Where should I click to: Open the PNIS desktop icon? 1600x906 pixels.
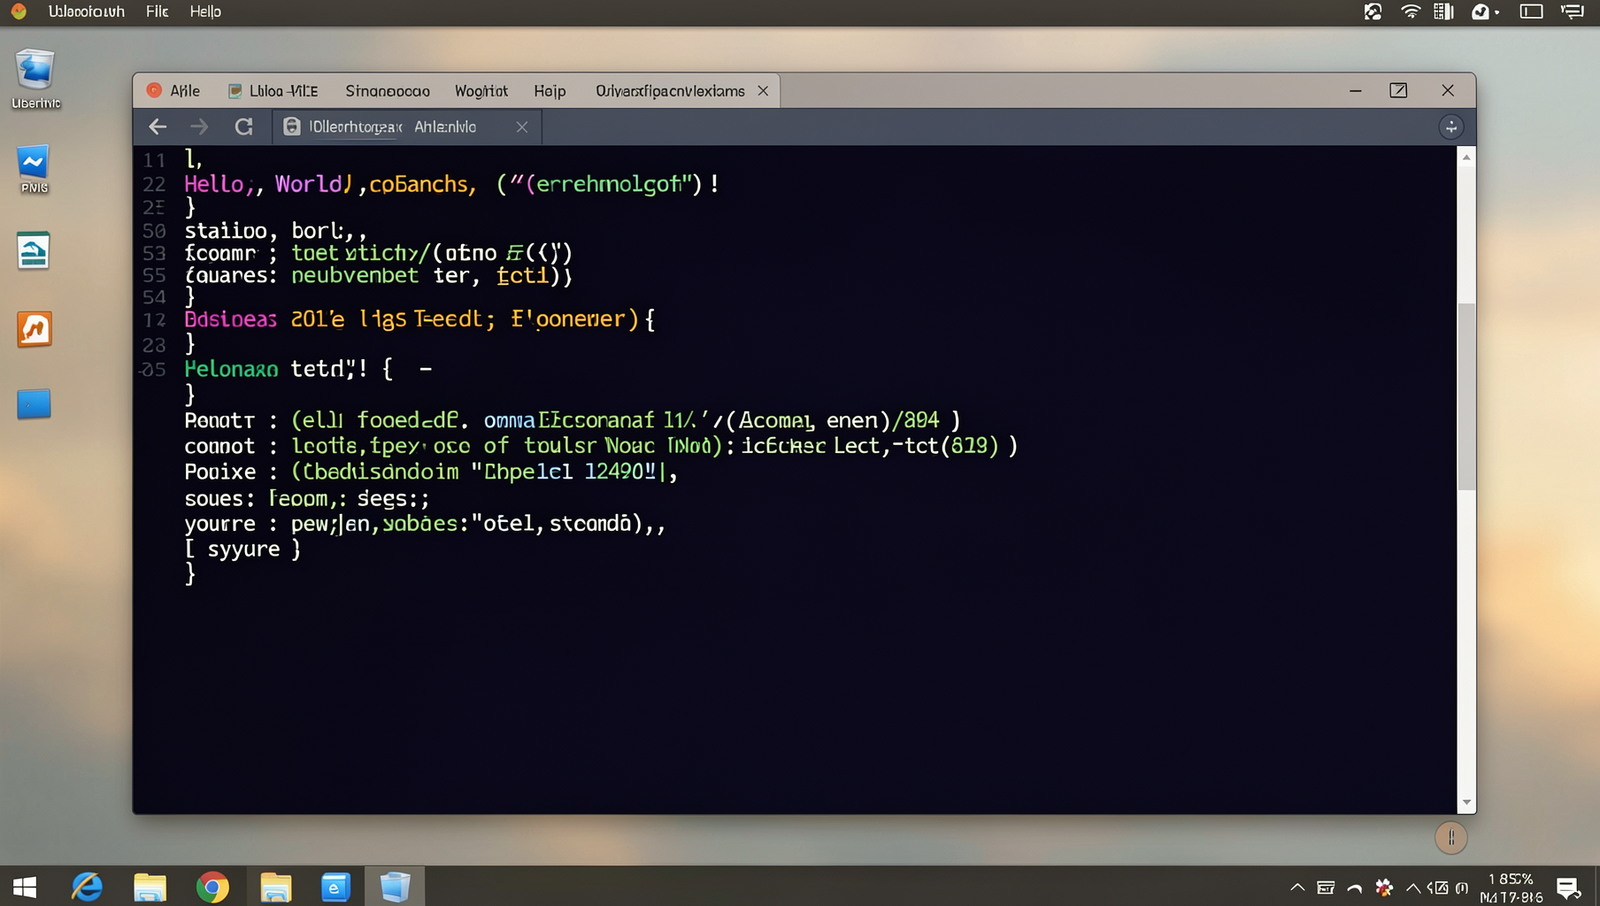tap(34, 169)
